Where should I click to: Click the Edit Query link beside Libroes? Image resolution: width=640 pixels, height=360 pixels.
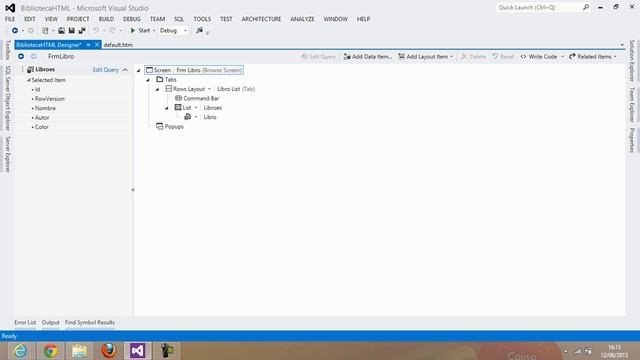(x=105, y=70)
